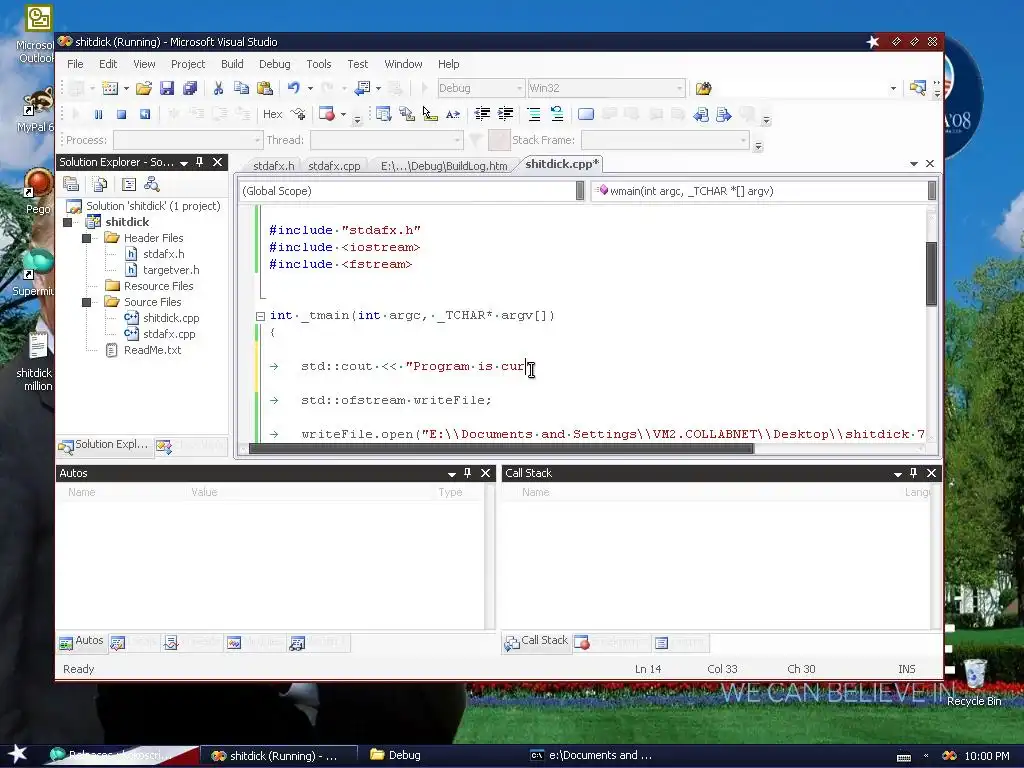Comment out the selected lines icon
This screenshot has width=1024, height=768.
click(534, 114)
